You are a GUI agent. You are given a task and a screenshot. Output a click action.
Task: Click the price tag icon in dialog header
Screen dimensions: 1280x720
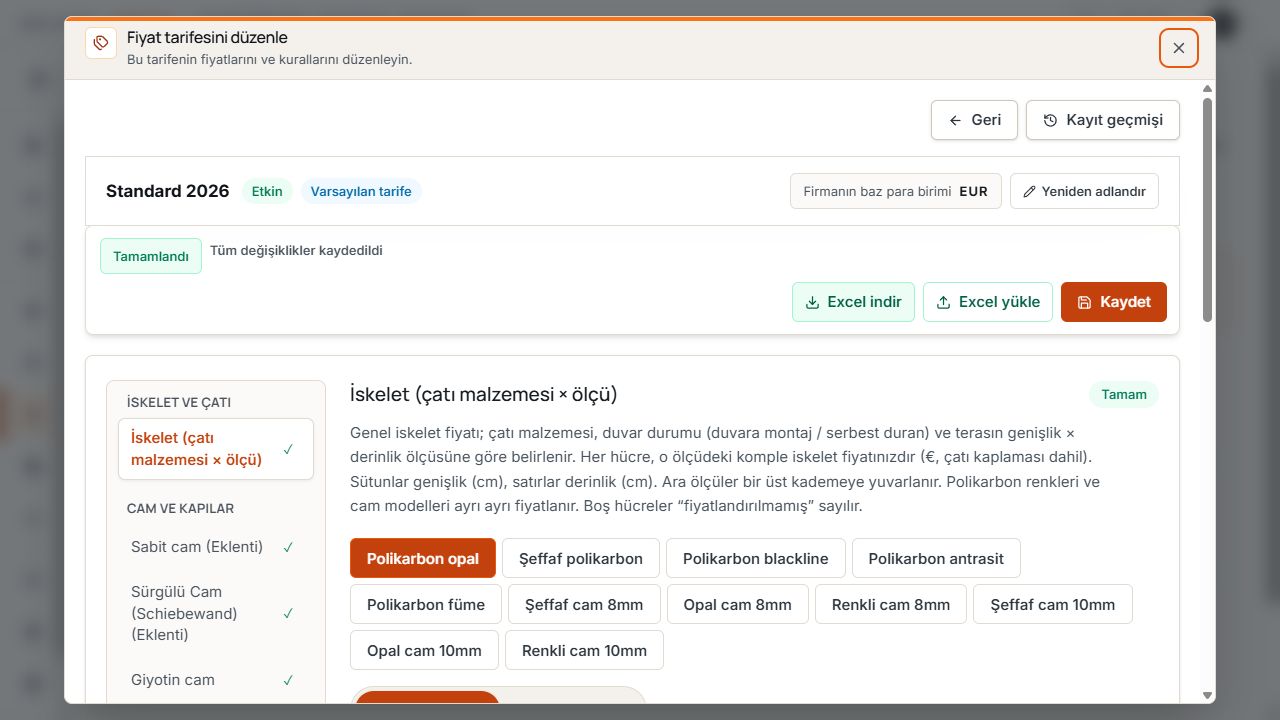point(101,43)
